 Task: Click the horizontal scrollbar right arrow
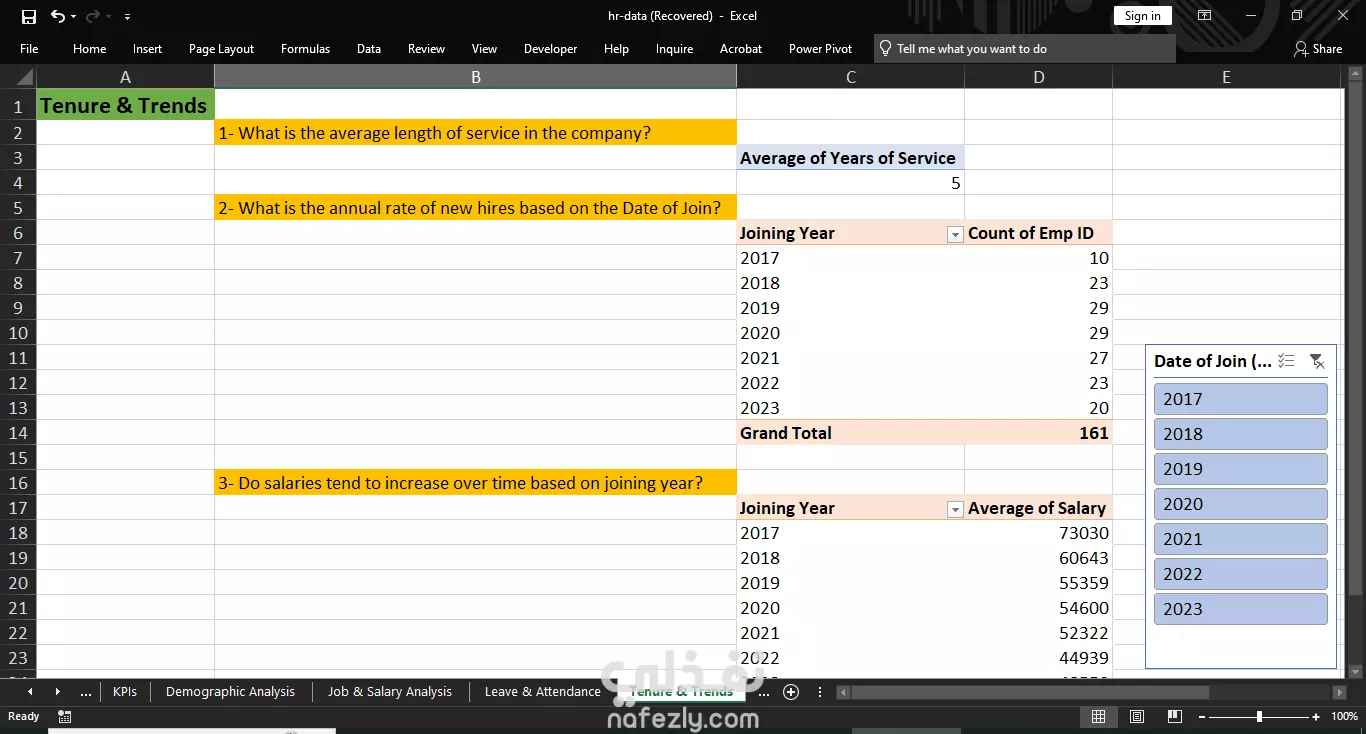point(1340,692)
